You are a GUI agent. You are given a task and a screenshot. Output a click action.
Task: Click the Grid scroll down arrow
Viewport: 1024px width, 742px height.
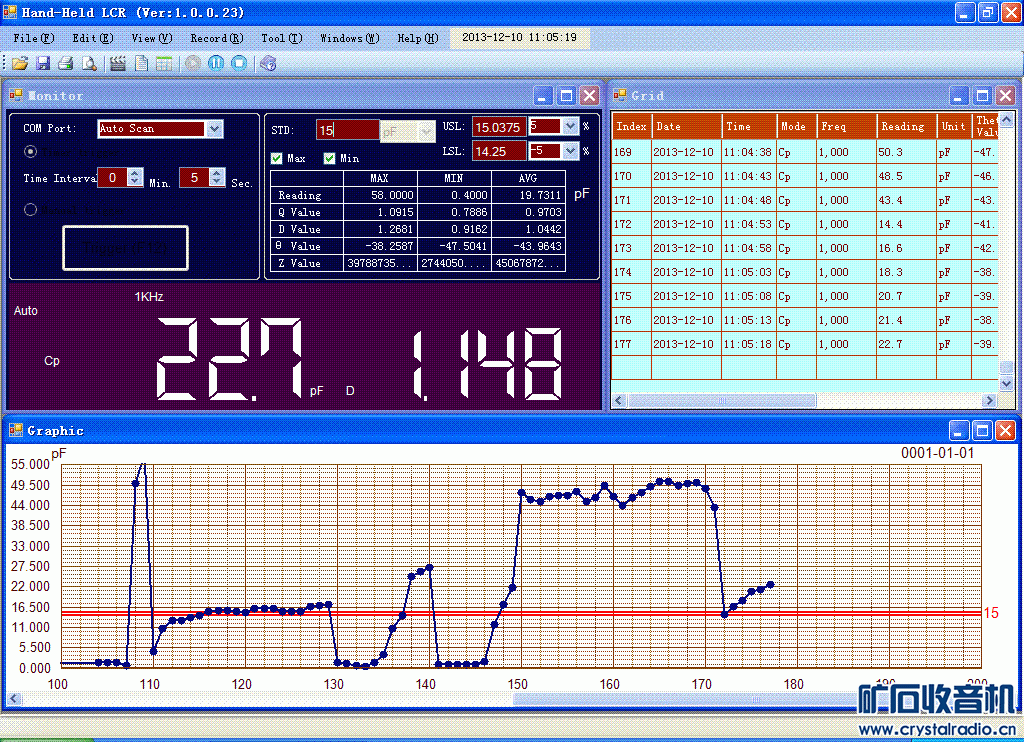1006,383
